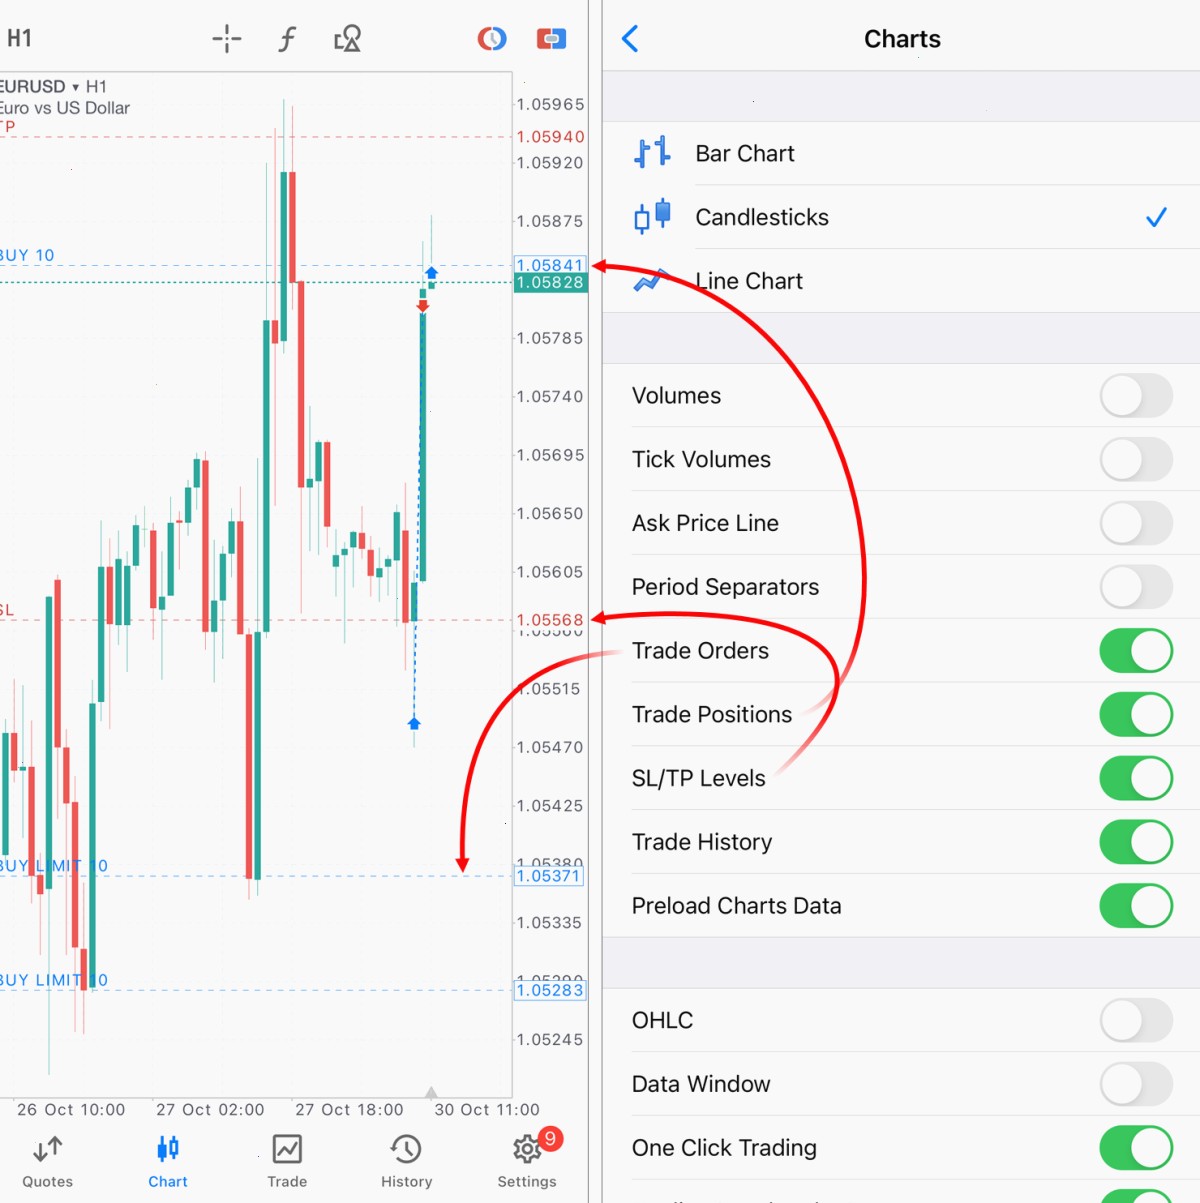Change the H1 timeframe selector
Viewport: 1200px width, 1203px height.
tap(20, 39)
